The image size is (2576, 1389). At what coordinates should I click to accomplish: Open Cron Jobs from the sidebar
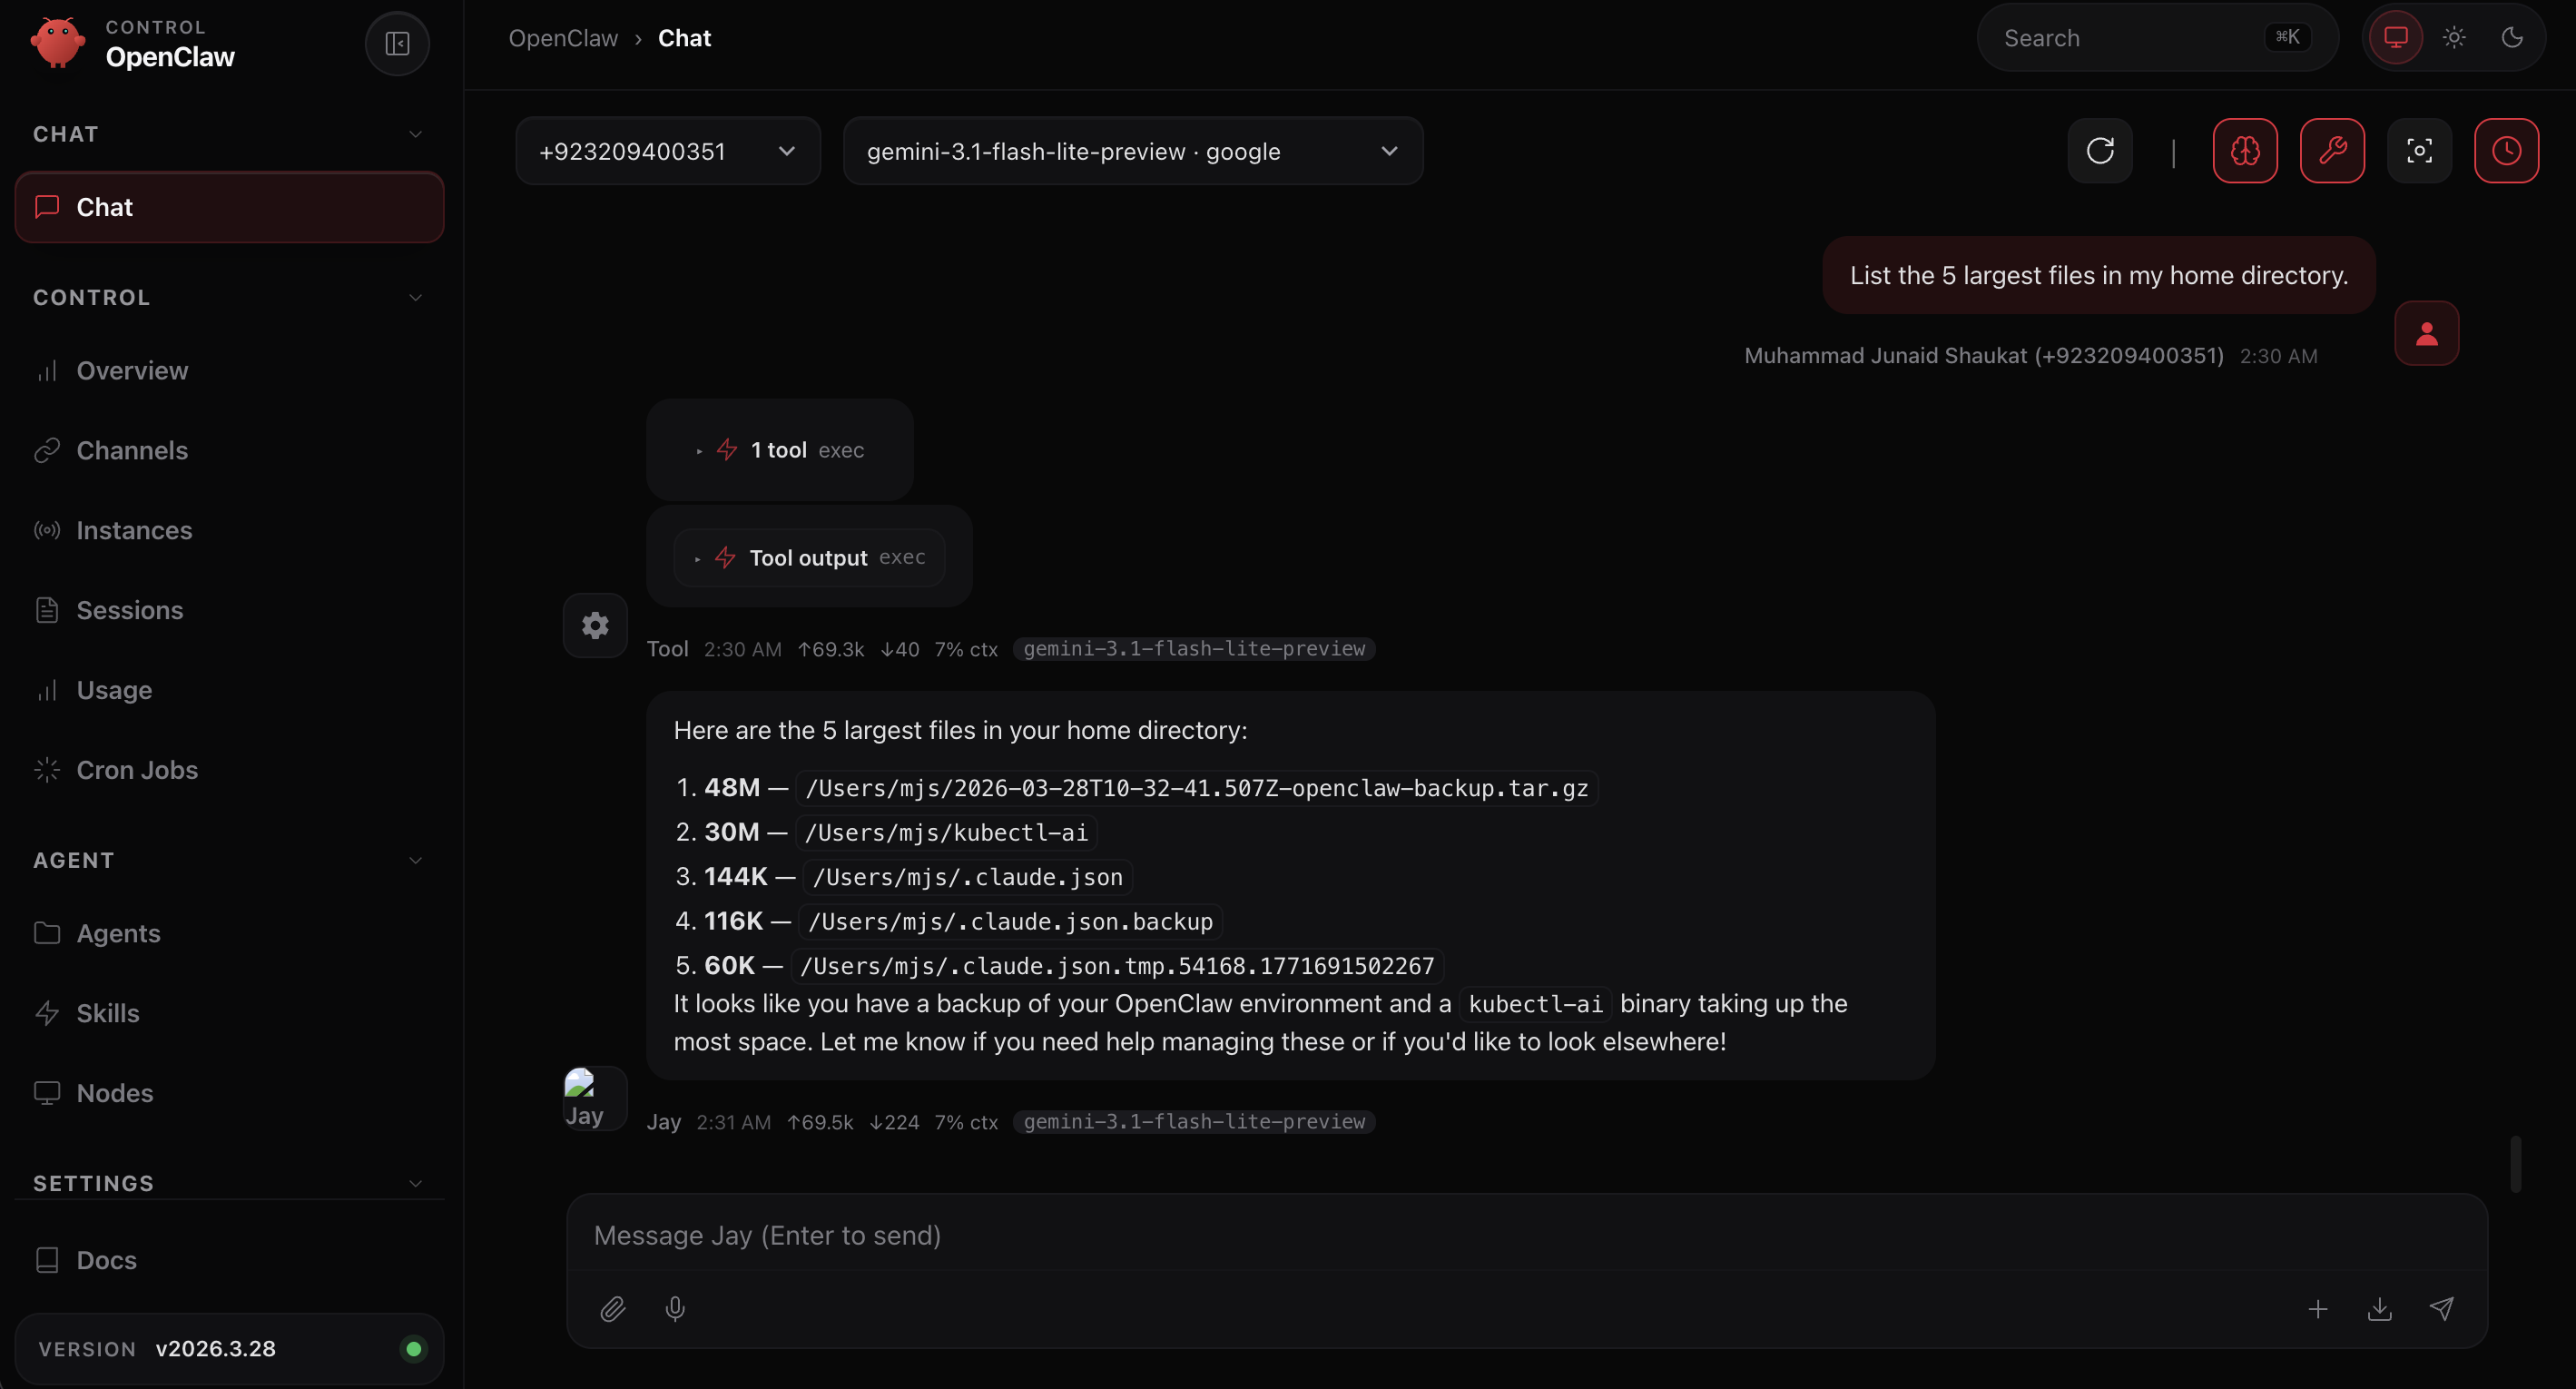tap(137, 770)
